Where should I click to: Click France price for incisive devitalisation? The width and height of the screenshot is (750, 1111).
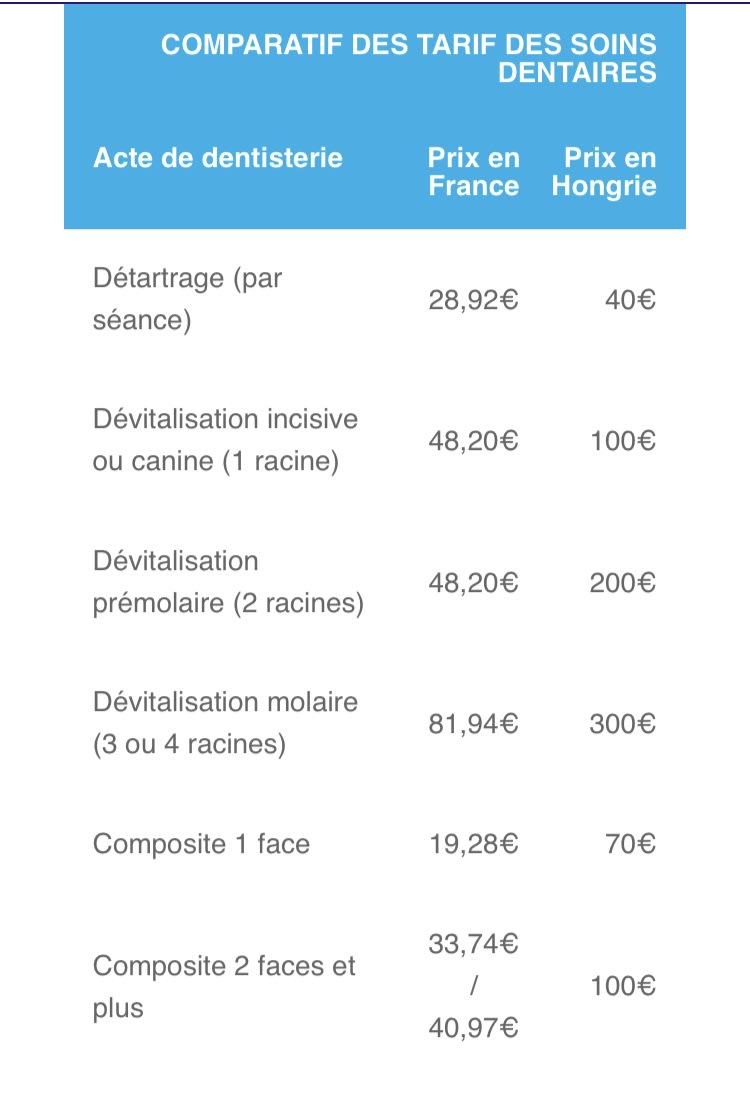[x=473, y=441]
